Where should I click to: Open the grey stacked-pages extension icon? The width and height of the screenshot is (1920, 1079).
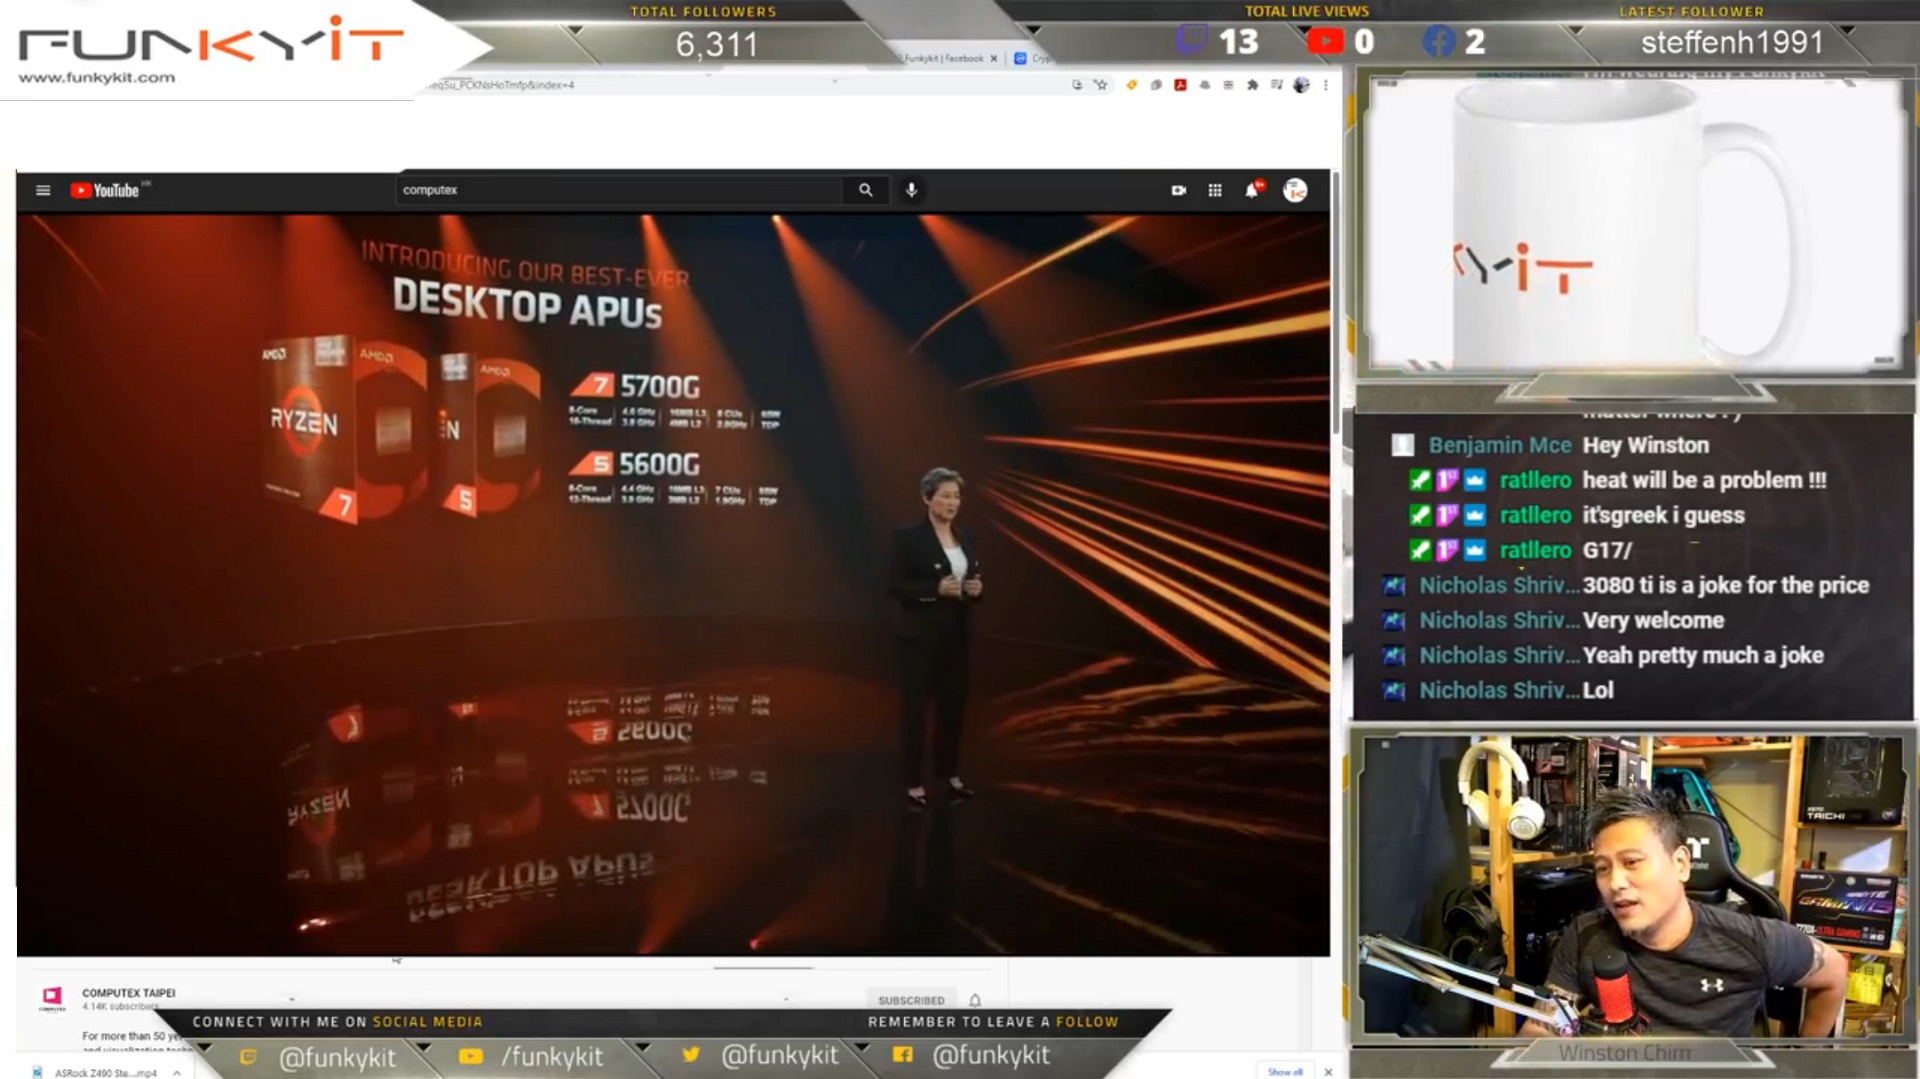point(1156,85)
